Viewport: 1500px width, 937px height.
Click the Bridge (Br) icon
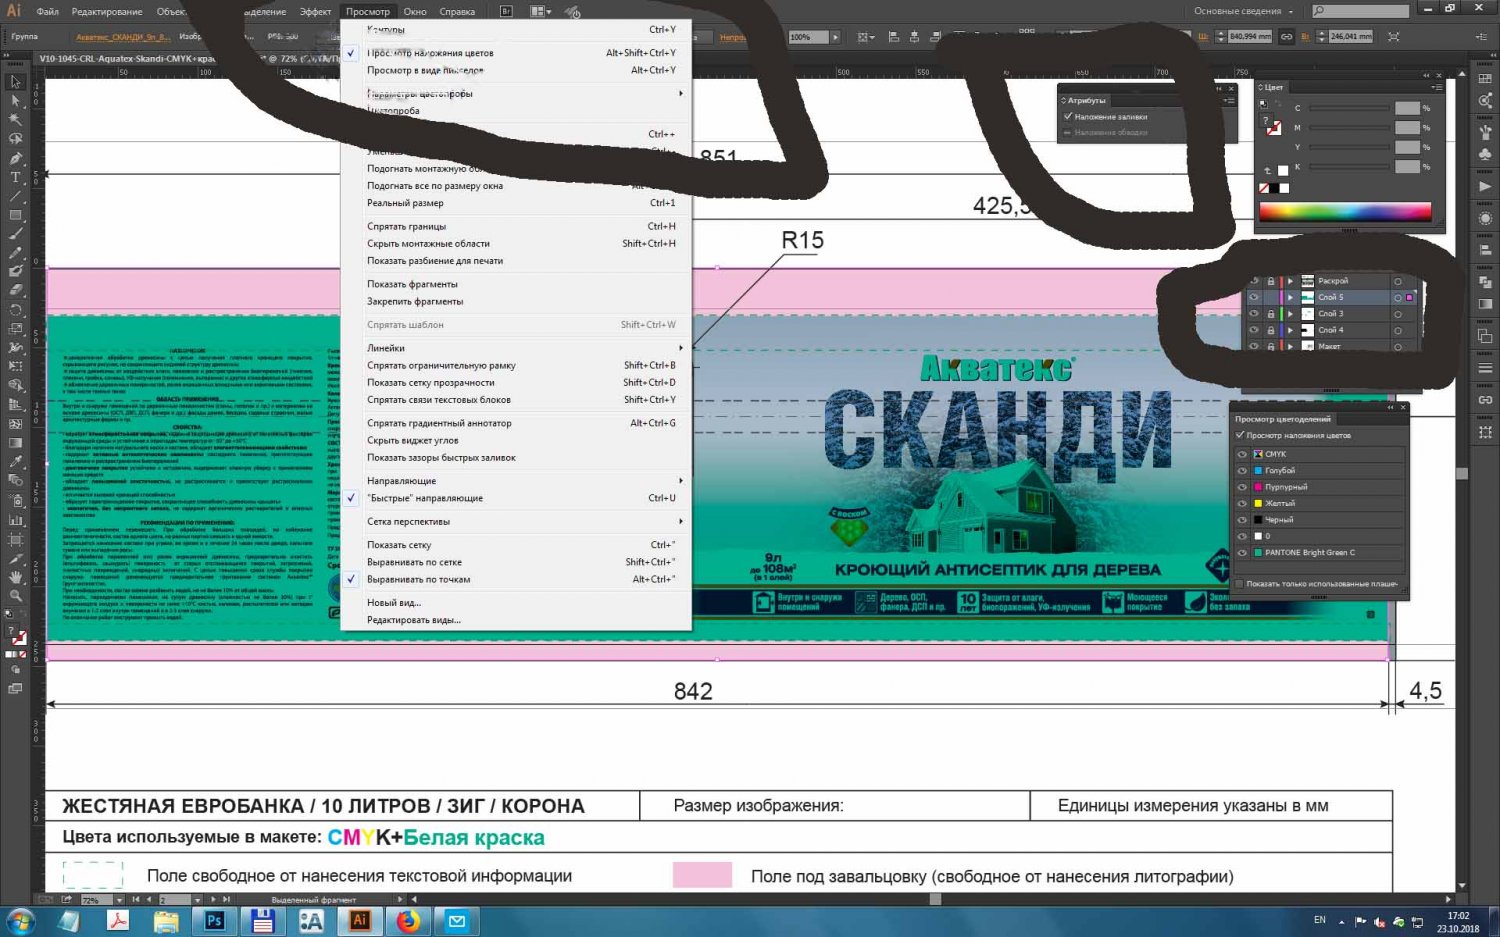(x=506, y=11)
